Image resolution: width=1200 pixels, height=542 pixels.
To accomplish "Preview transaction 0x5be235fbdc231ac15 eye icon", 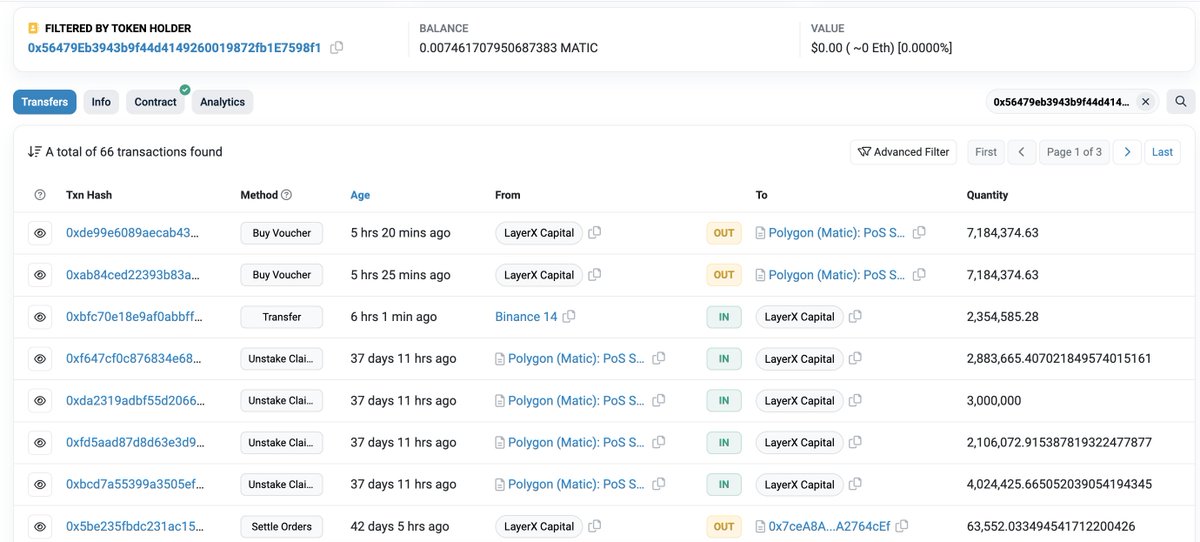I will pos(40,527).
